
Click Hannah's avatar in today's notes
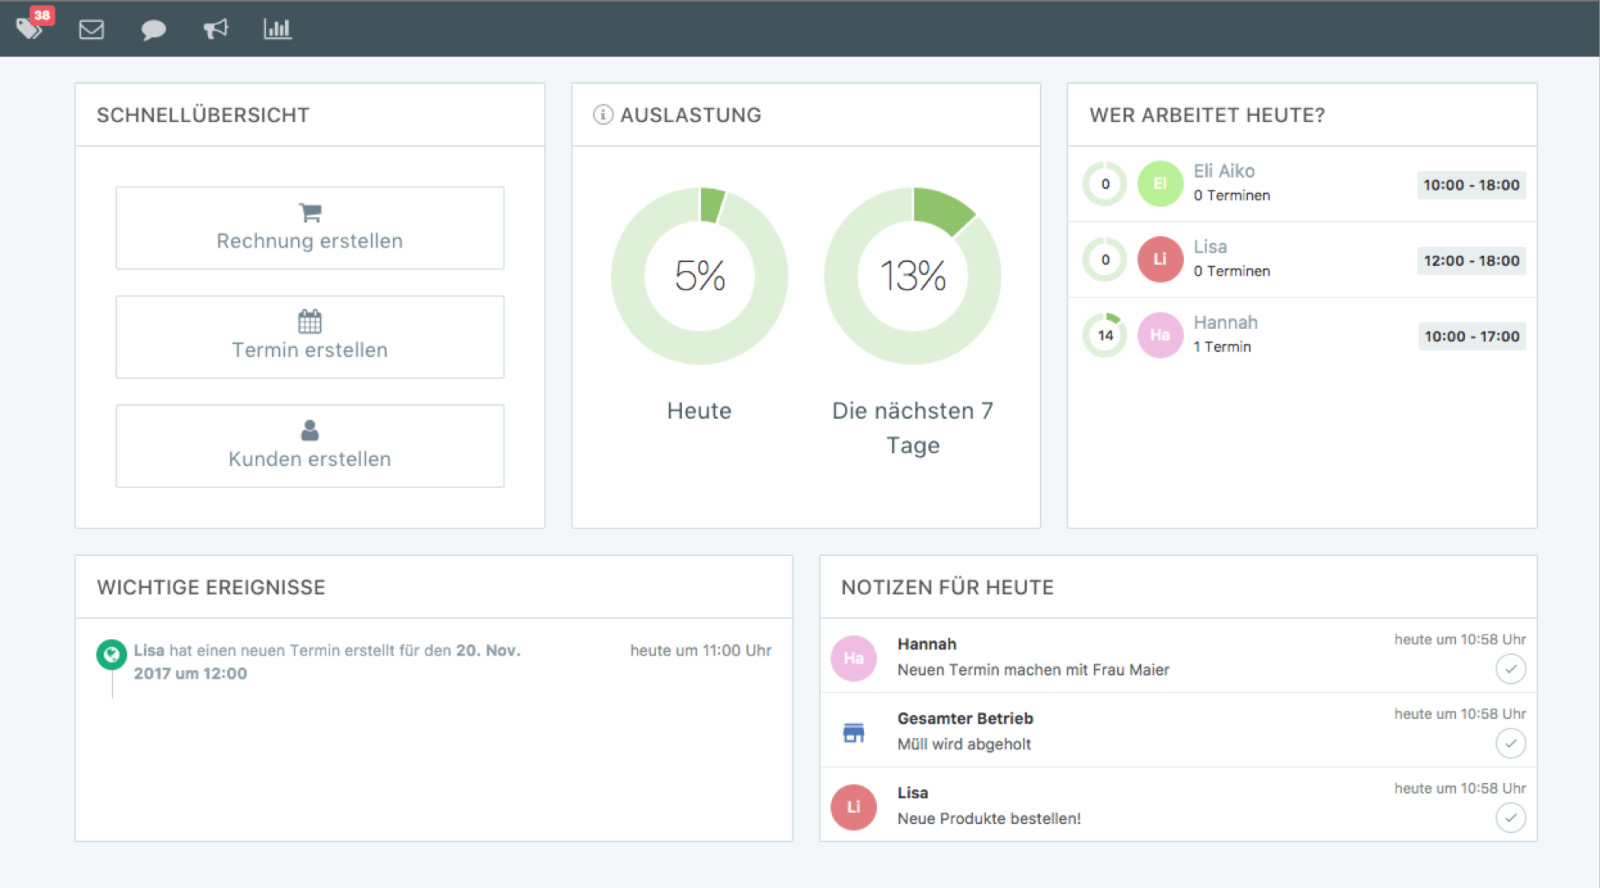pos(853,658)
